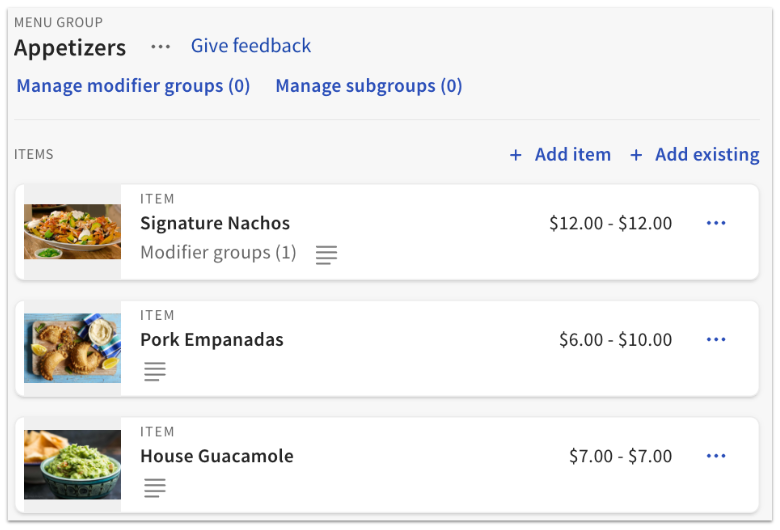
Task: Click the description icon under Signature Nachos
Action: (x=326, y=255)
